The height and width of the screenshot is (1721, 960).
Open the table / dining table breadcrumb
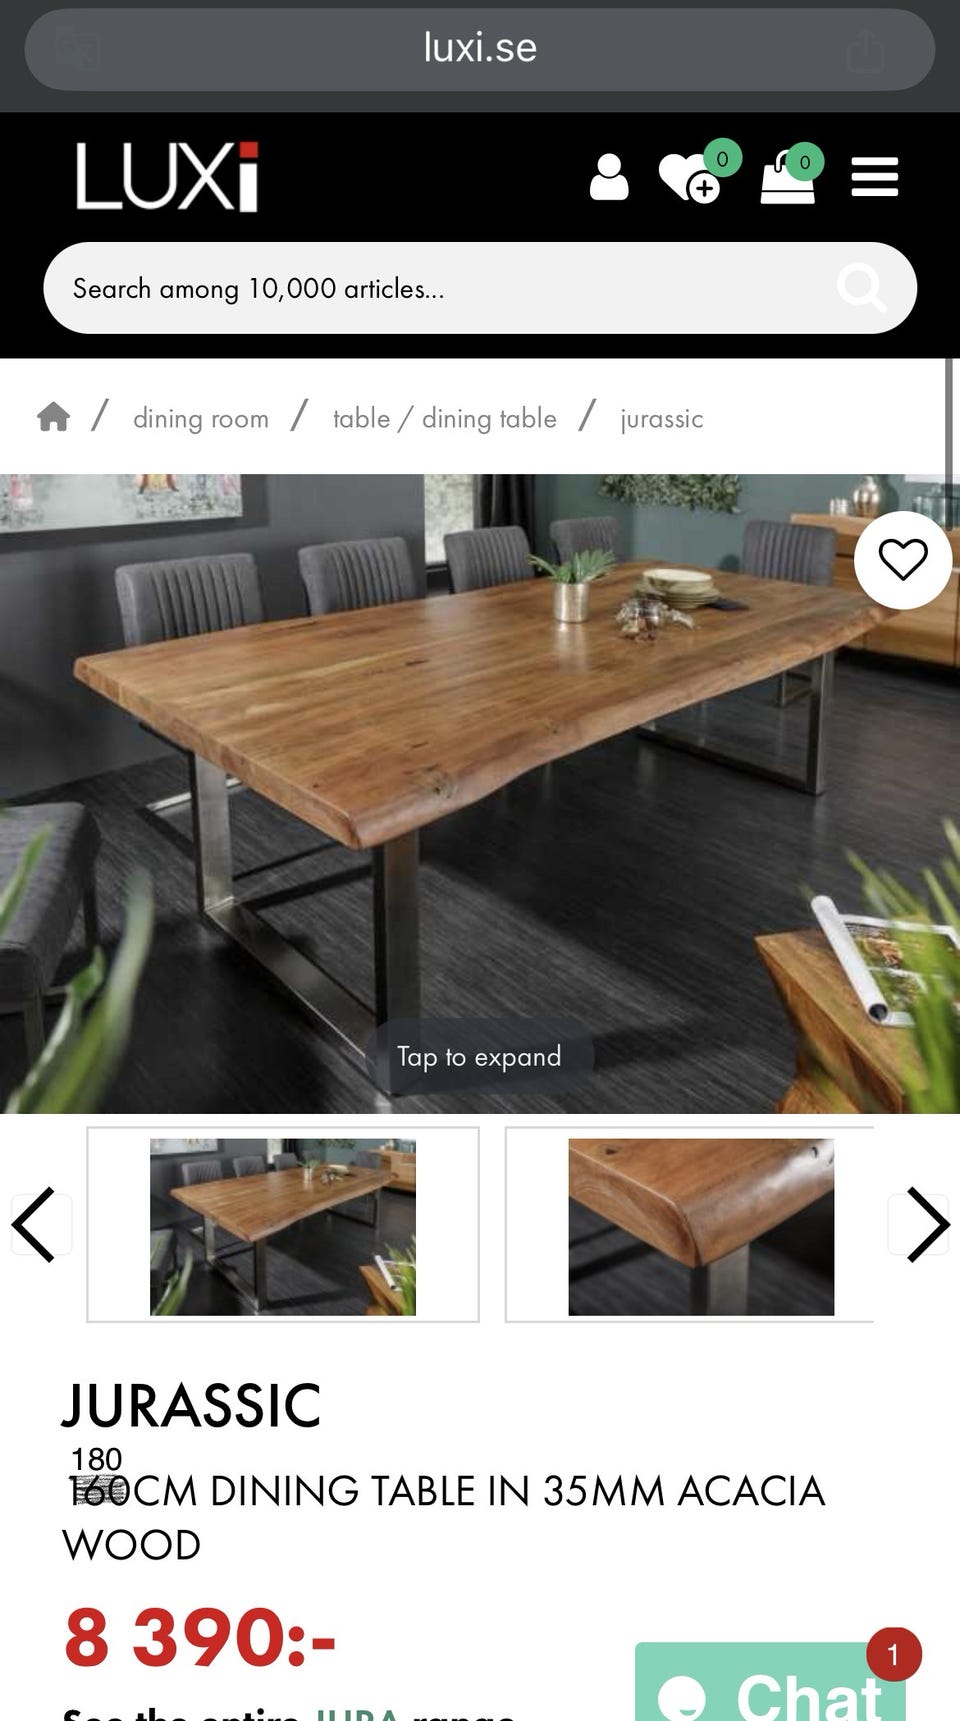pos(445,418)
